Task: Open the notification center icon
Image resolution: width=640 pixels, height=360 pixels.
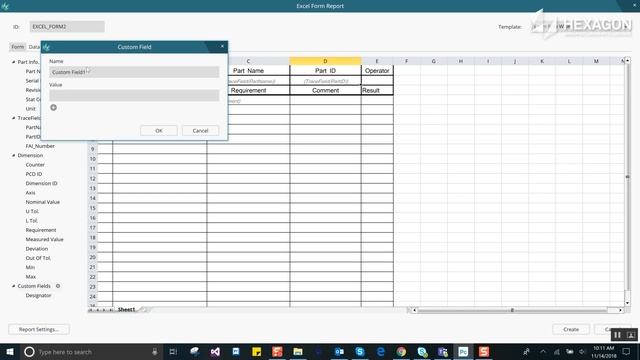Action: (627, 352)
